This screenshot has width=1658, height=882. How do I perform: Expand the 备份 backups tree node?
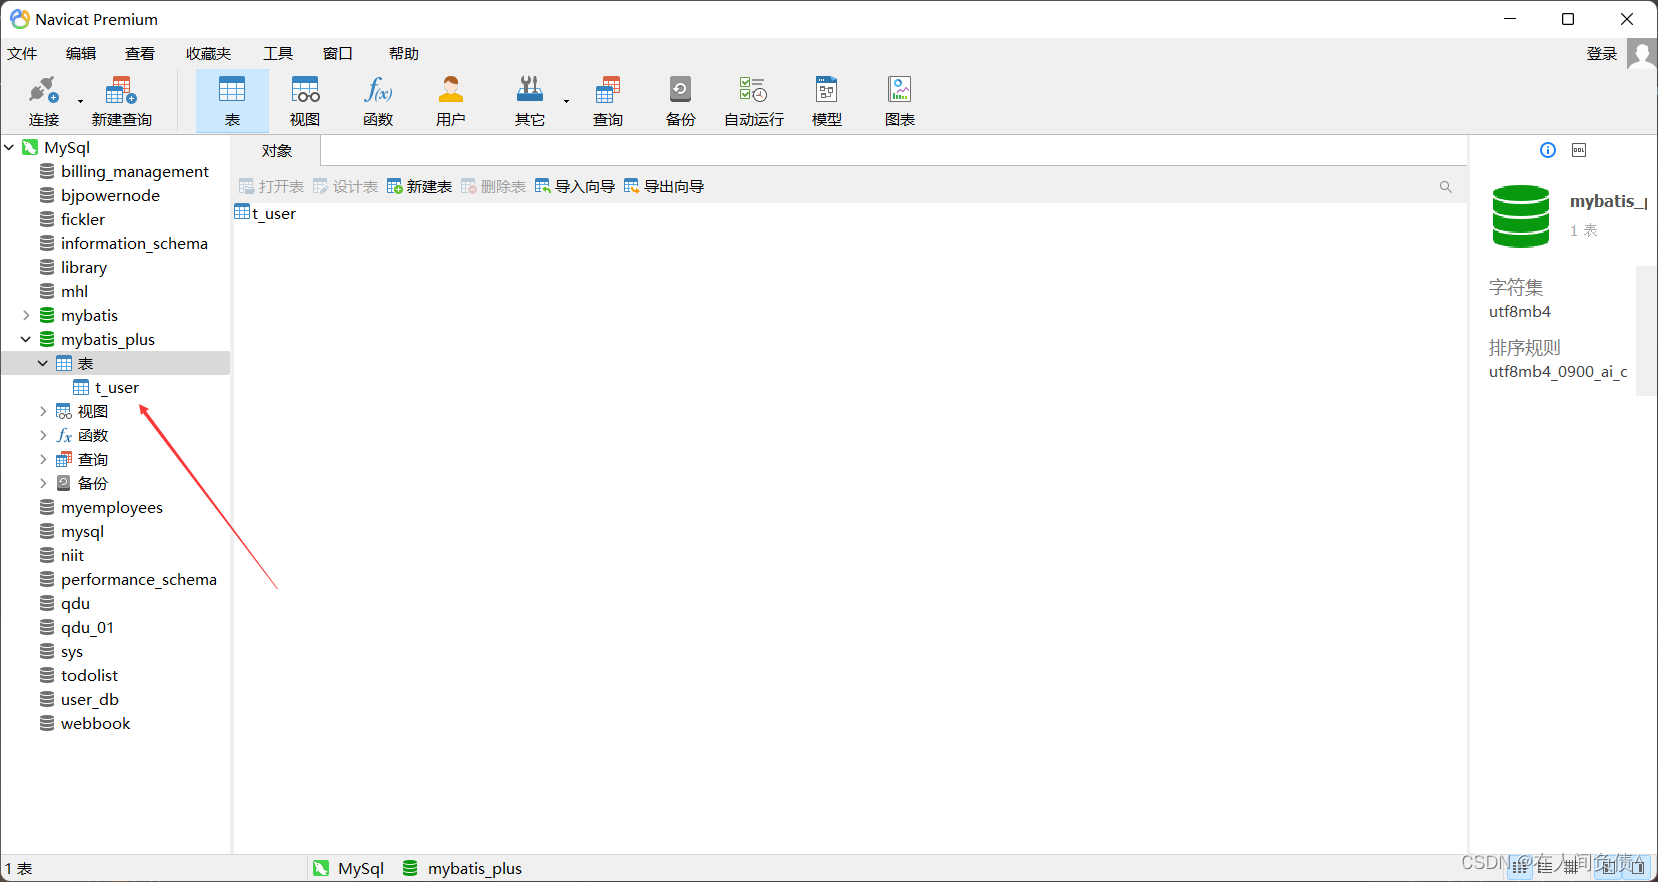coord(43,483)
